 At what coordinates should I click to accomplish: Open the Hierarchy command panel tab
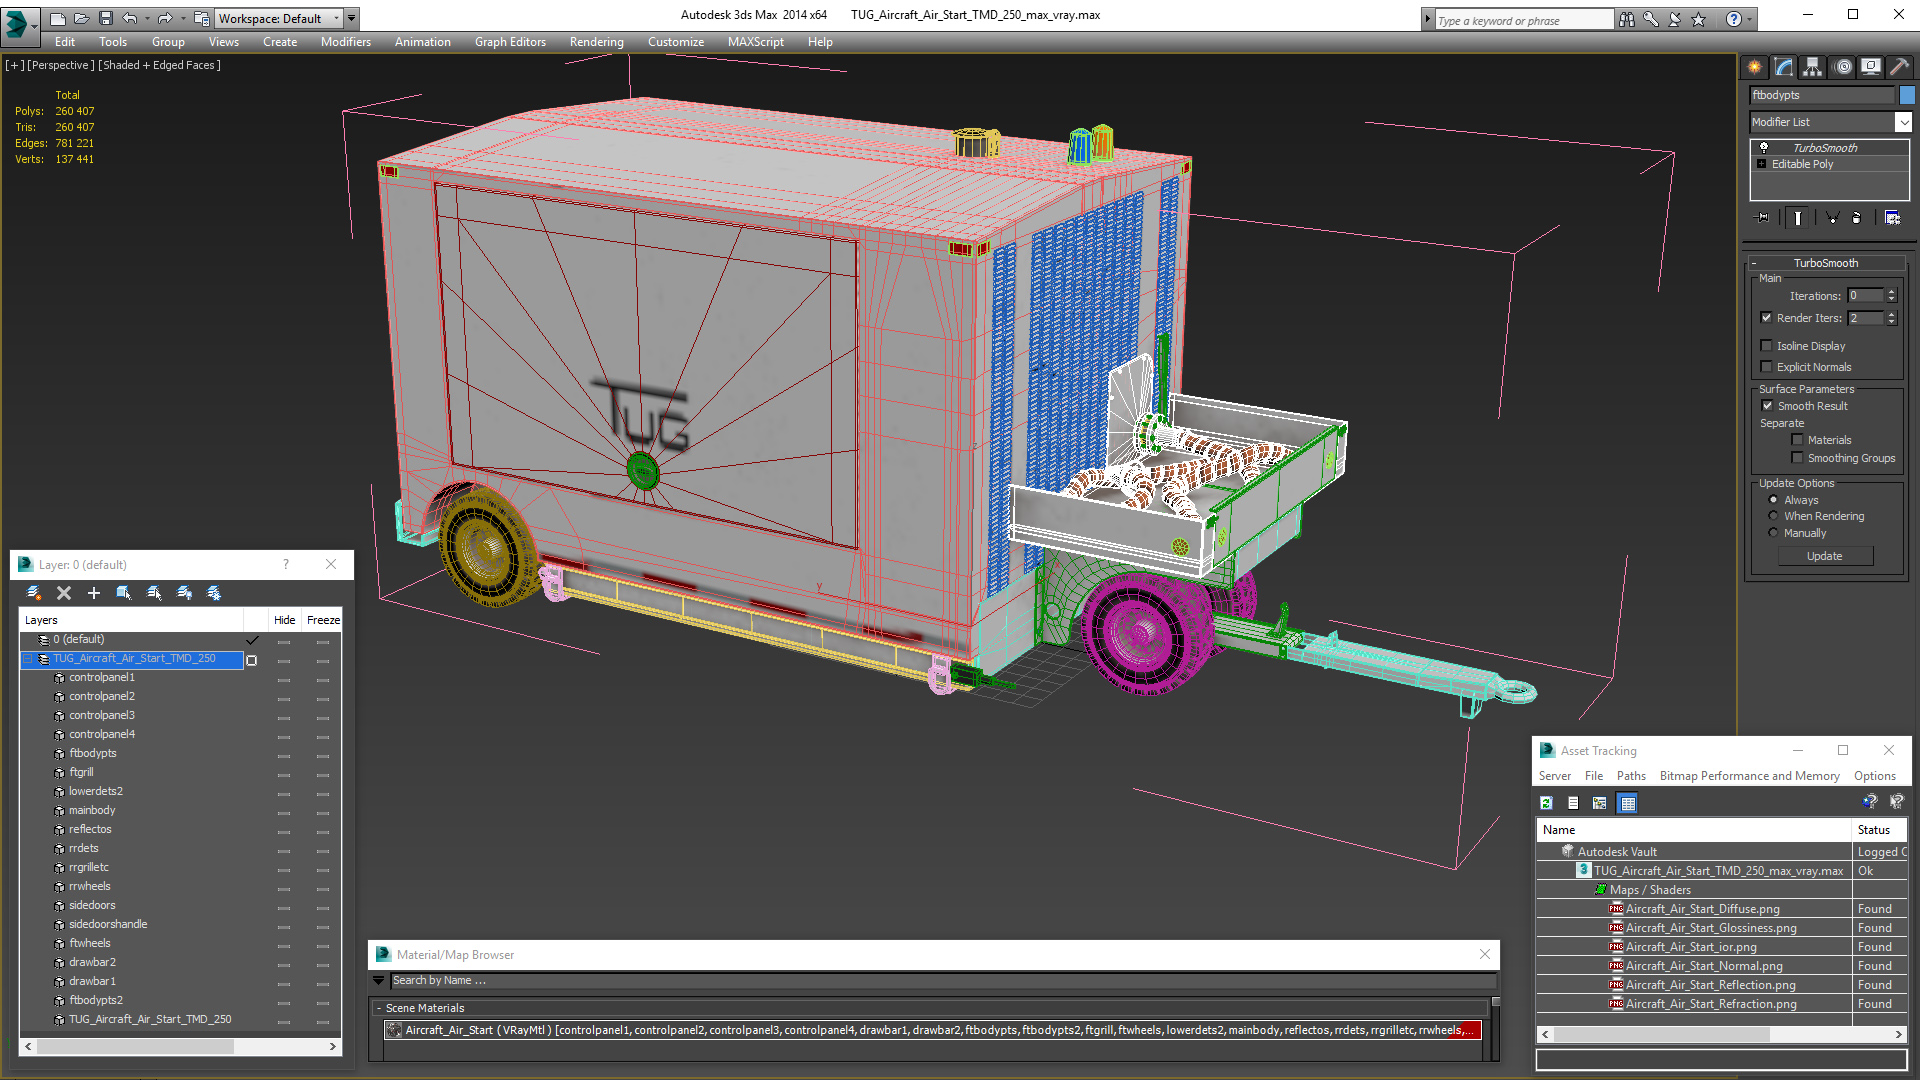coord(1813,67)
